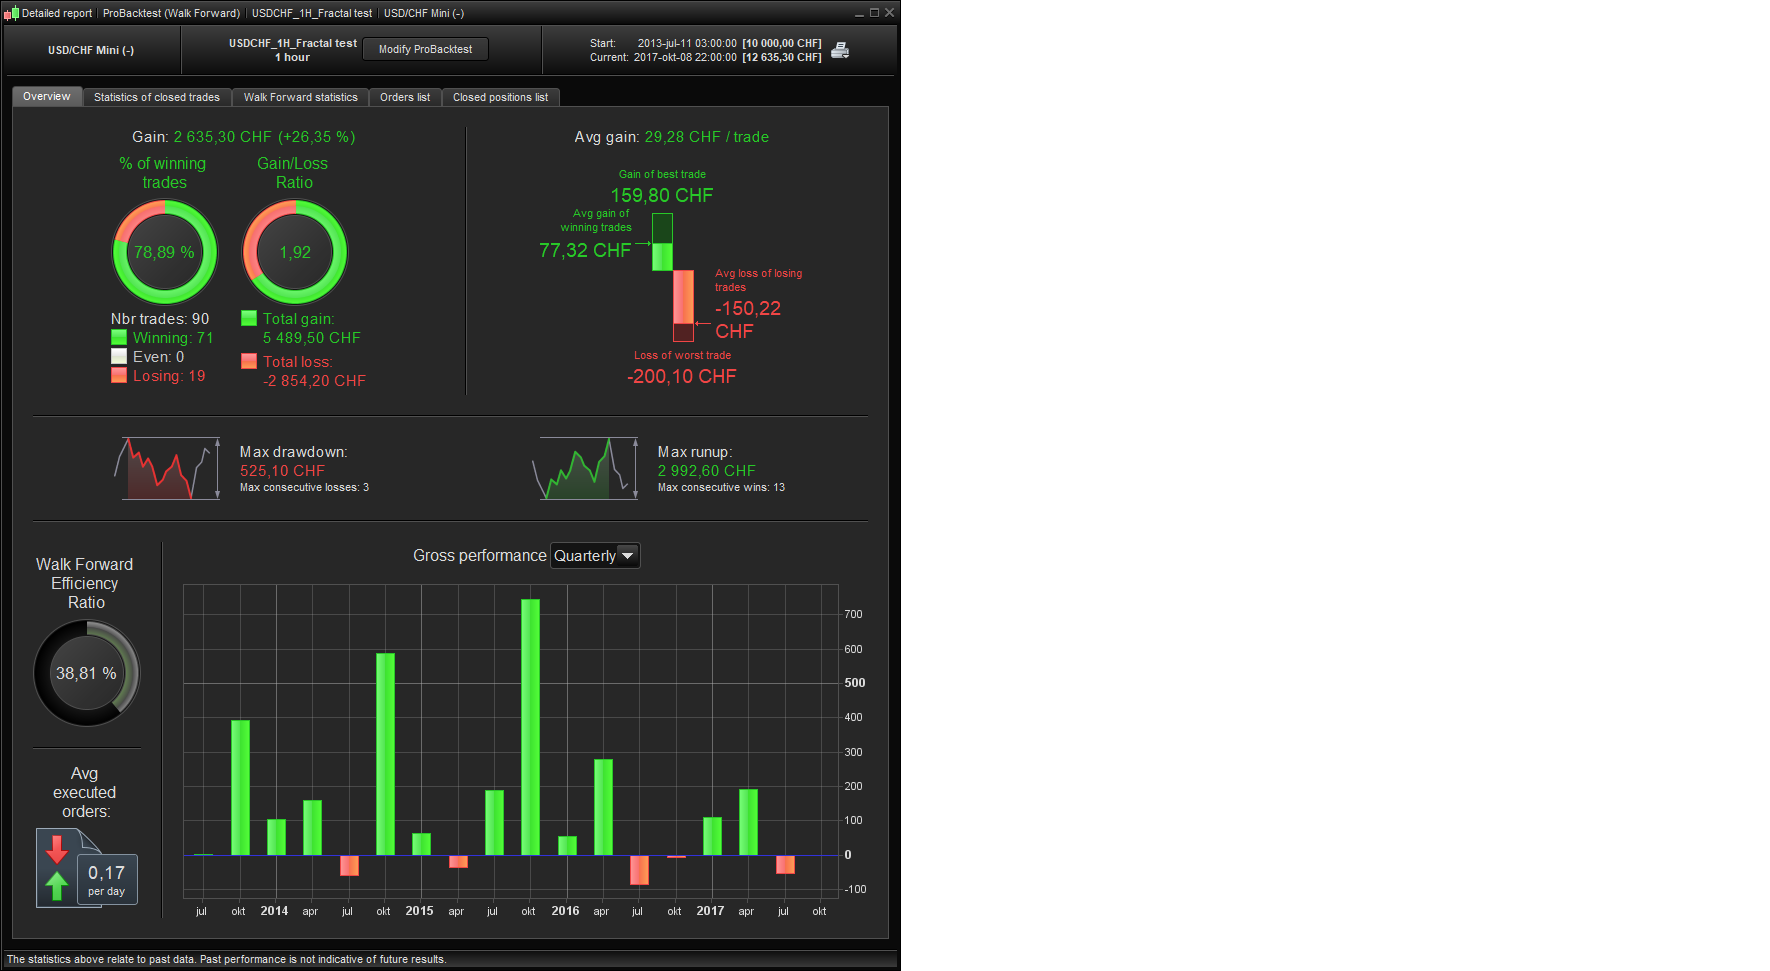Click the printer icon in the header
This screenshot has height=971, width=1770.
coord(840,50)
